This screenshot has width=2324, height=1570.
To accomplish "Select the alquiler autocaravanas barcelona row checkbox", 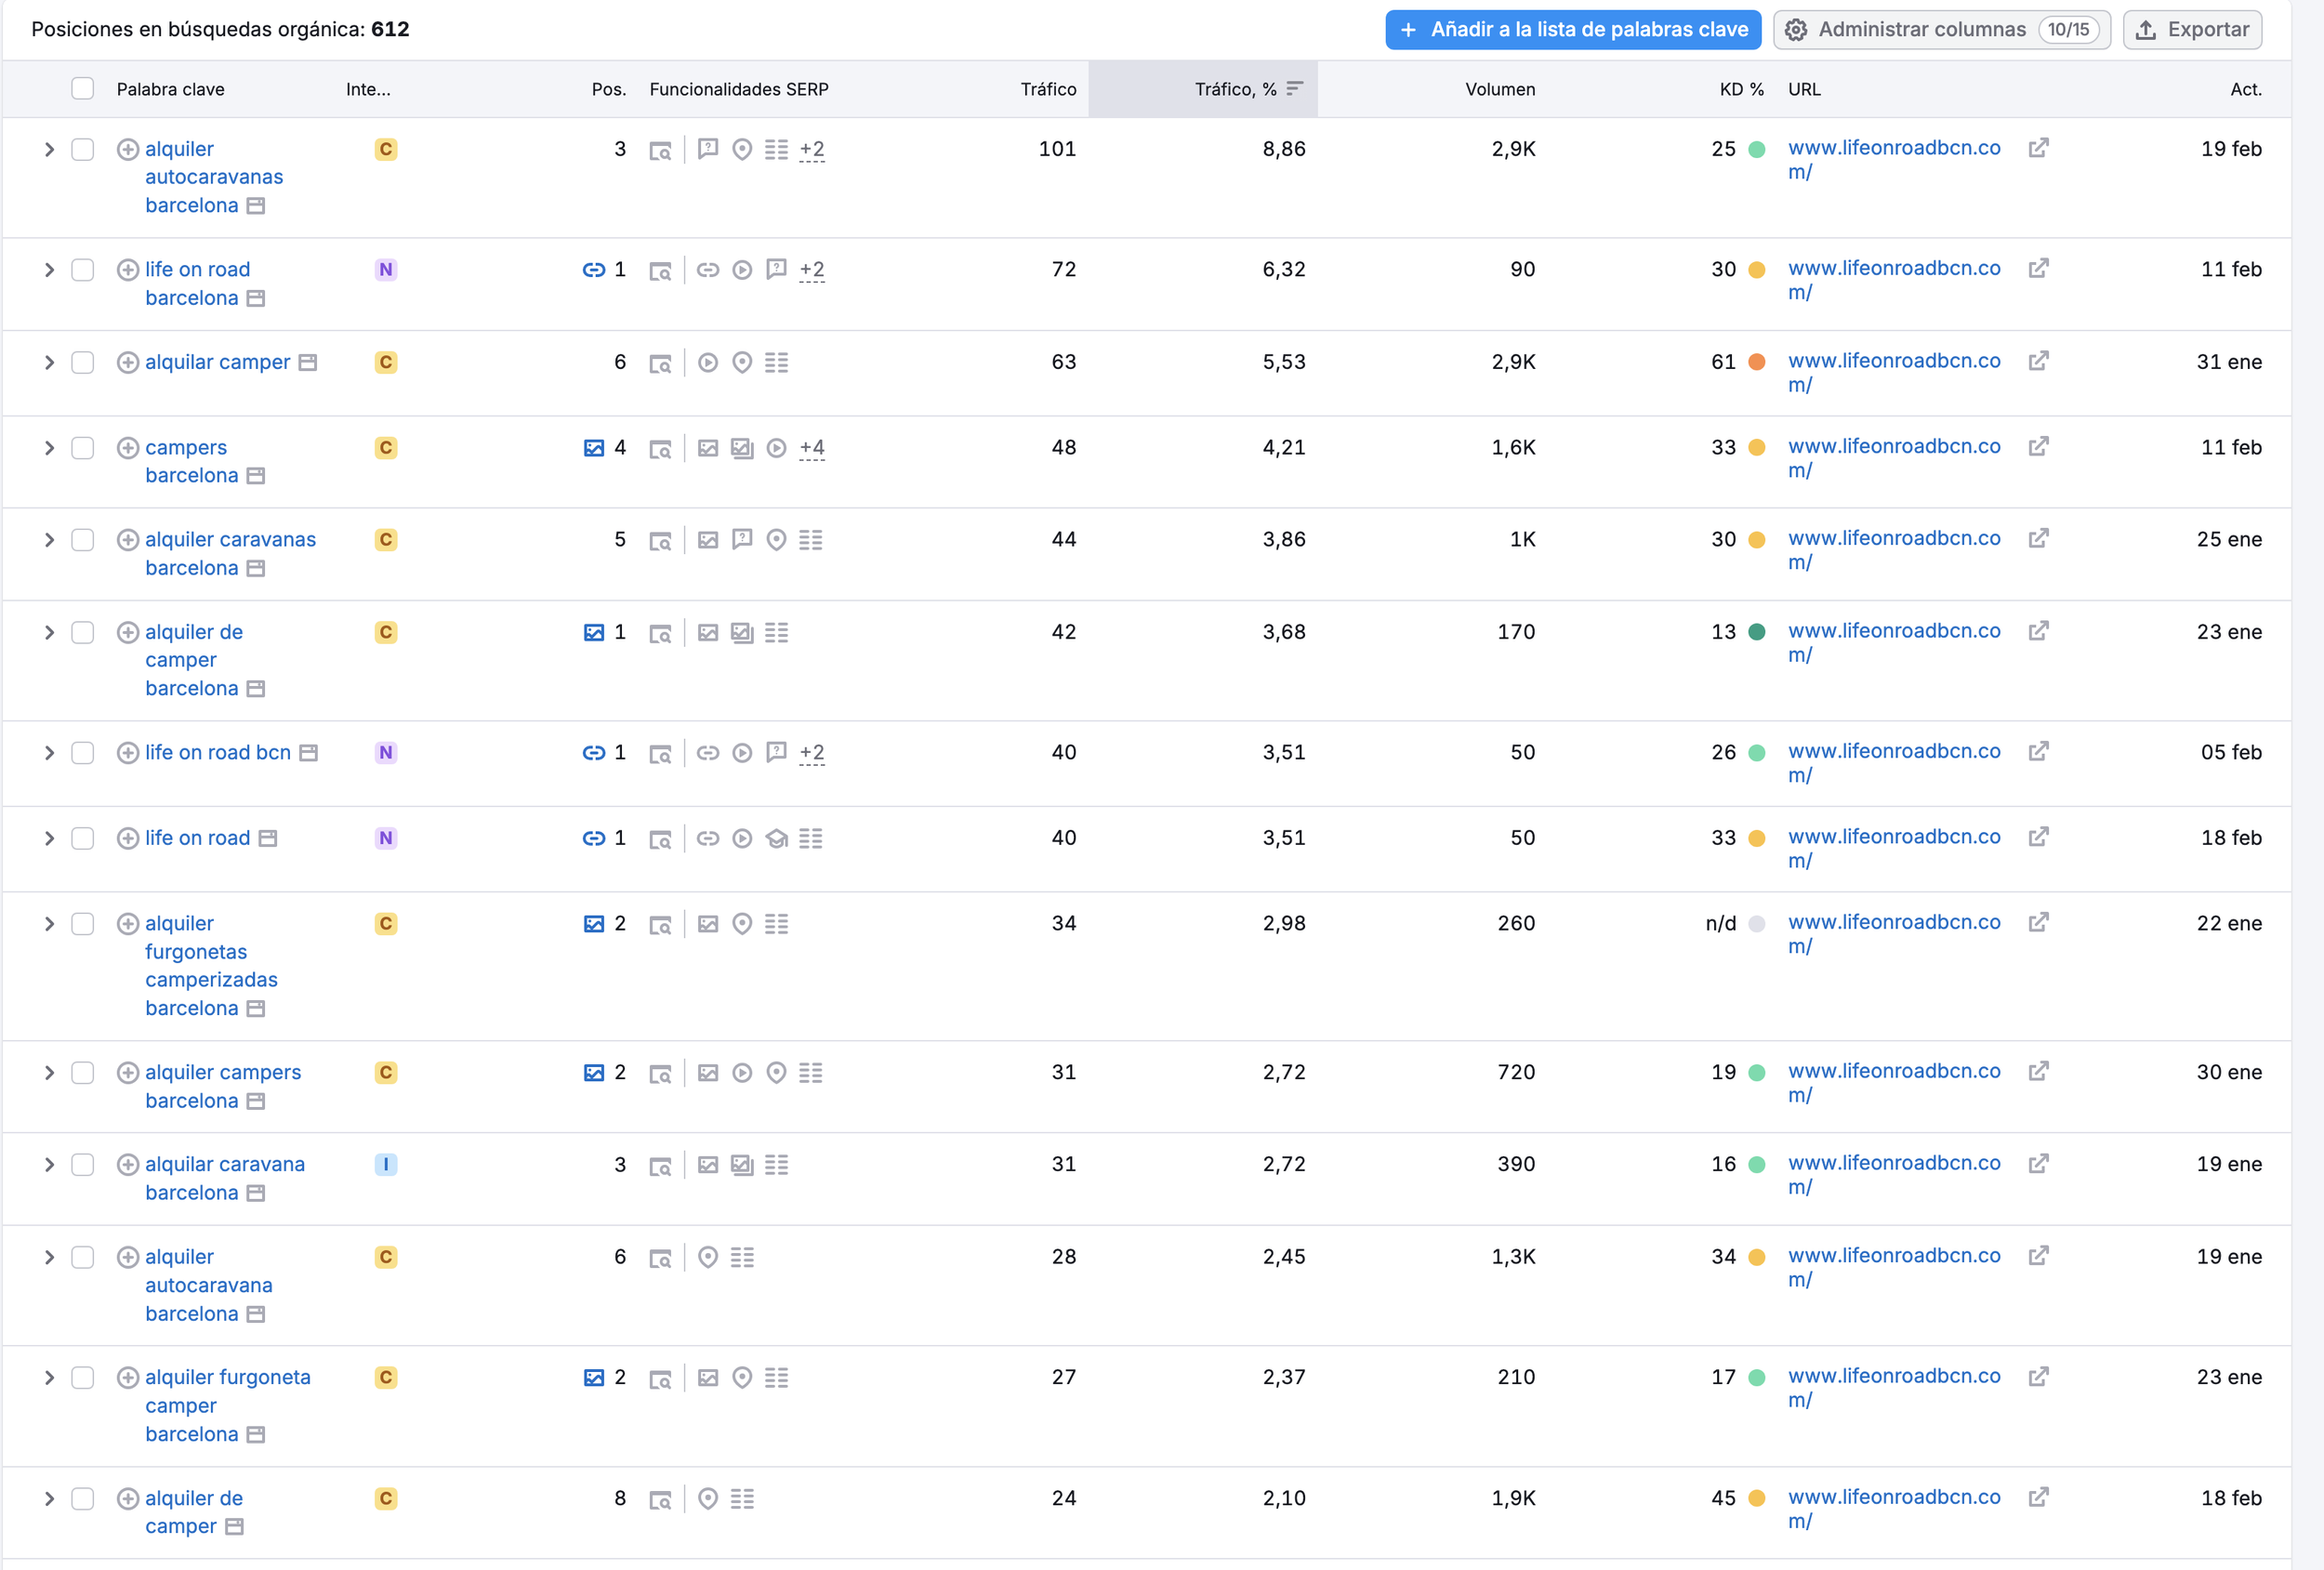I will (x=83, y=149).
